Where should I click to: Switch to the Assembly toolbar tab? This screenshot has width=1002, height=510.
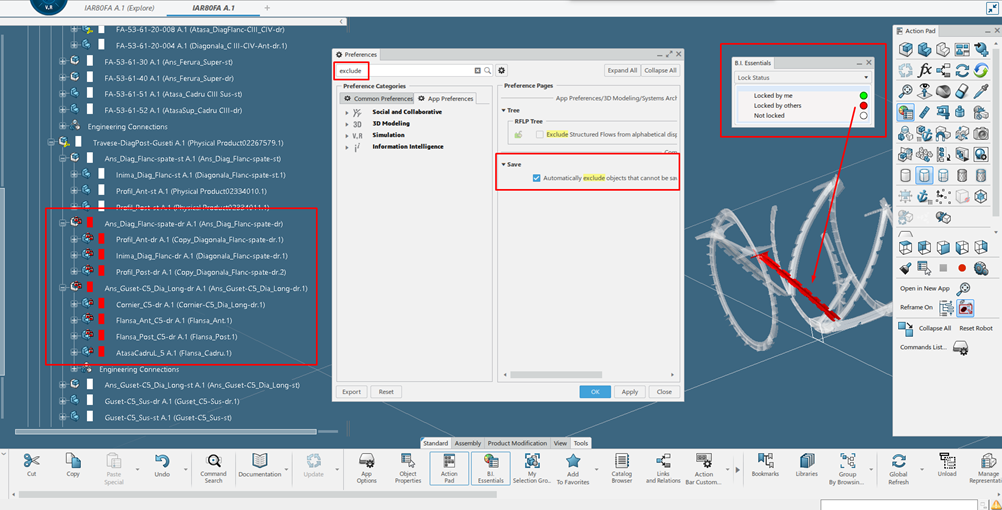tap(467, 443)
